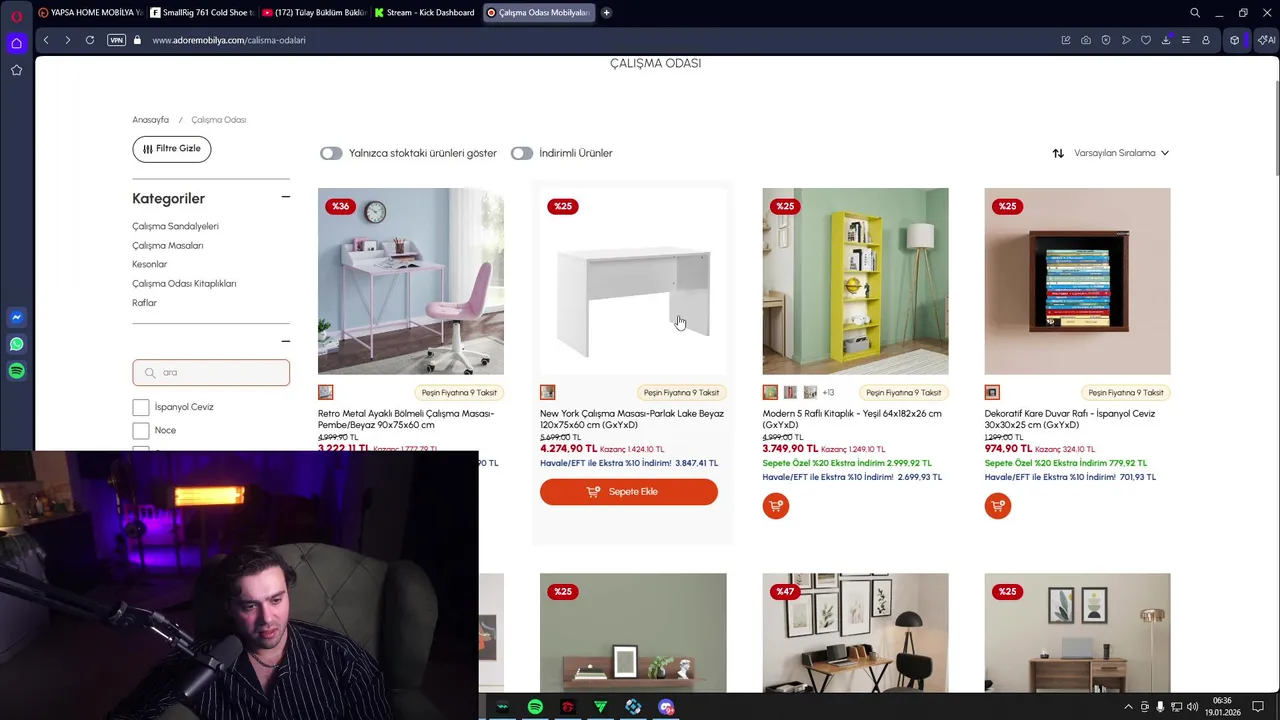
Task: Switch to YAPSA HOME MOBİLYA tab
Action: click(90, 13)
